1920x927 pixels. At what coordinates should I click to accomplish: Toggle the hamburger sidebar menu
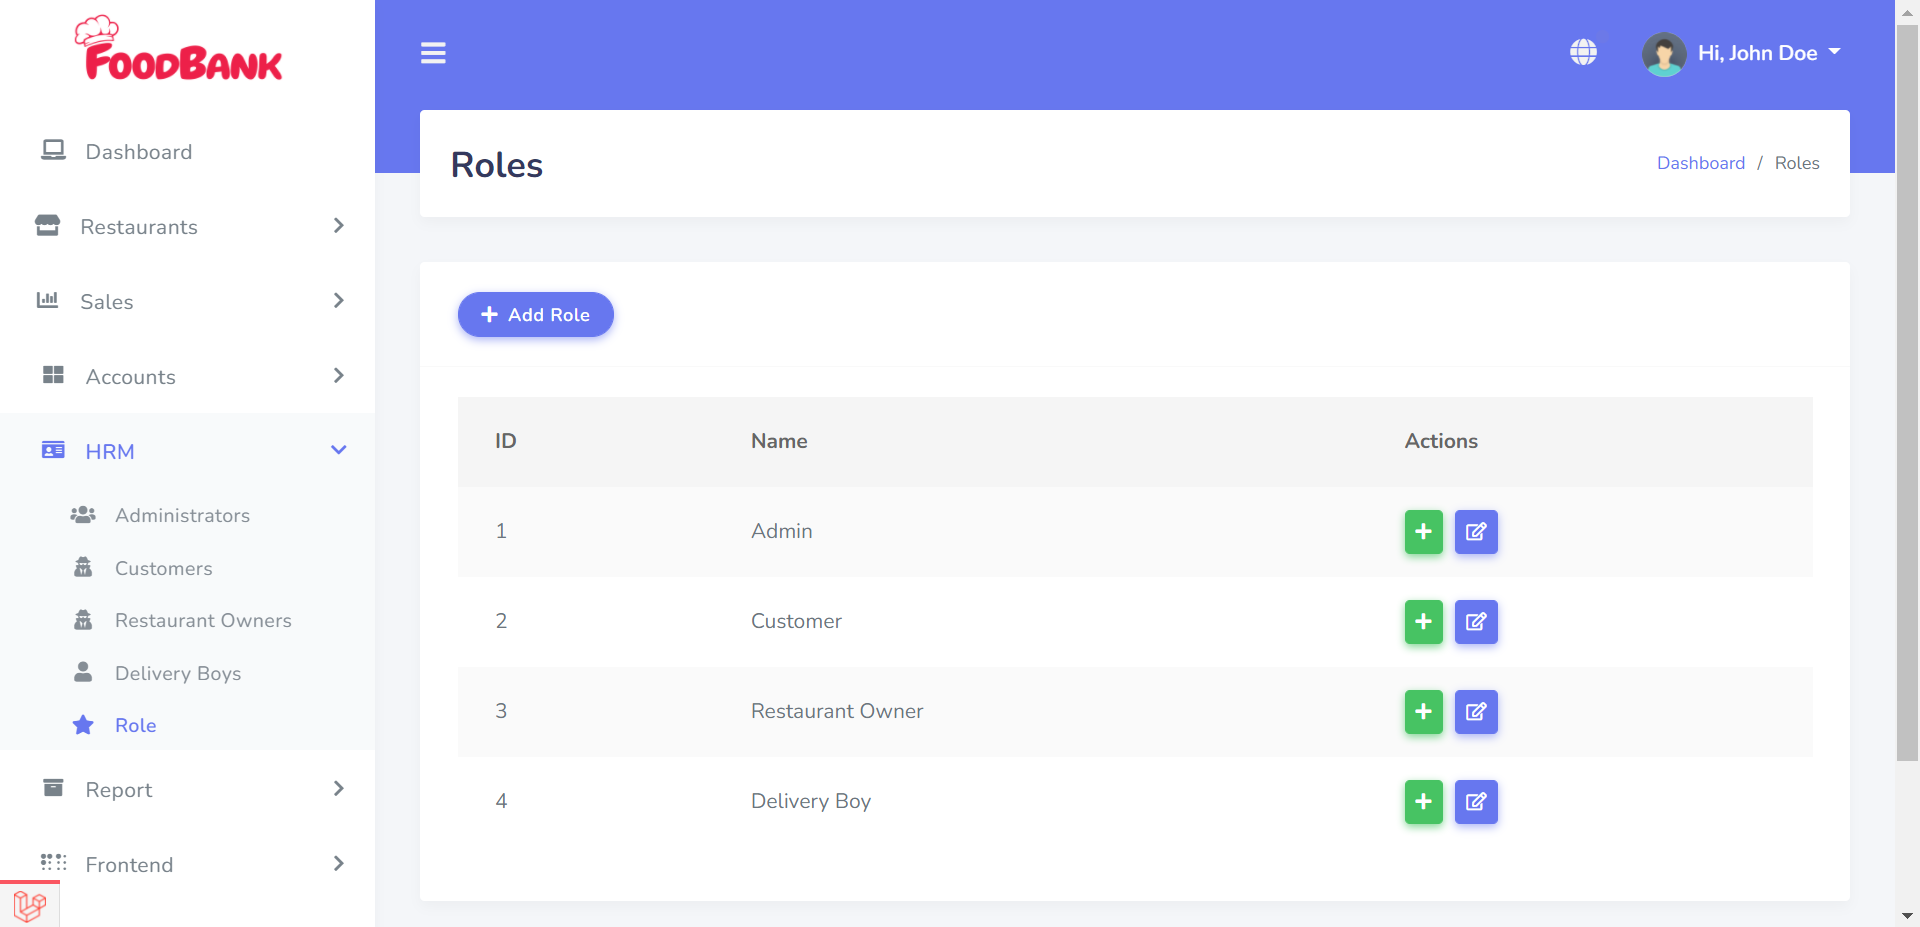pyautogui.click(x=433, y=53)
